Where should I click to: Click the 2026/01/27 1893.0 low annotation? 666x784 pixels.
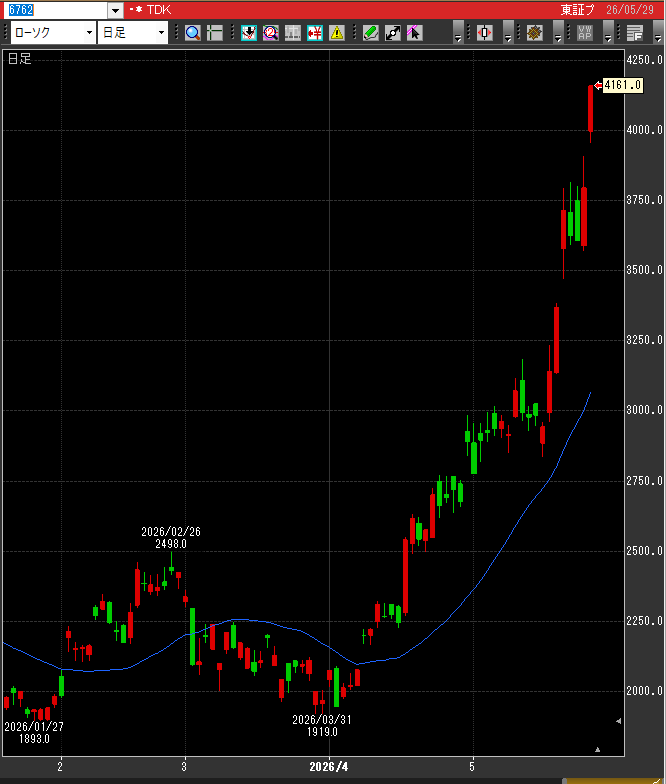point(34,732)
